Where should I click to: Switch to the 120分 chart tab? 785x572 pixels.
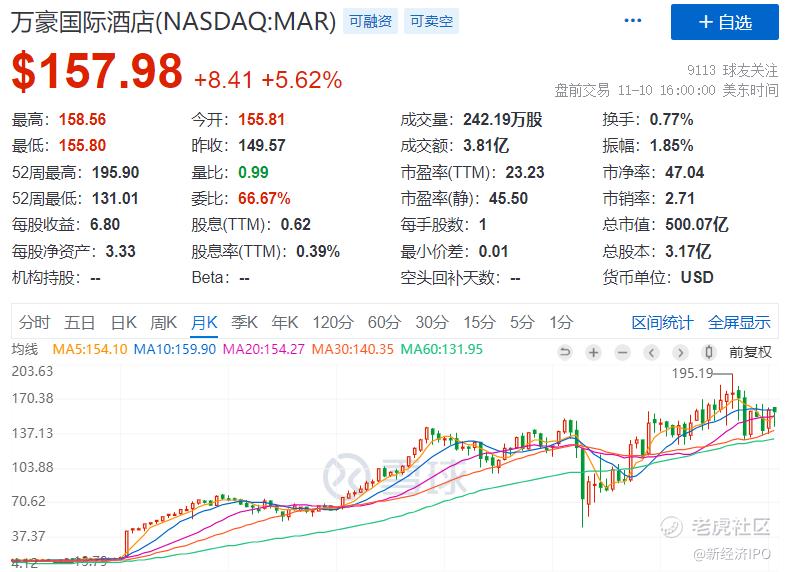pos(333,322)
